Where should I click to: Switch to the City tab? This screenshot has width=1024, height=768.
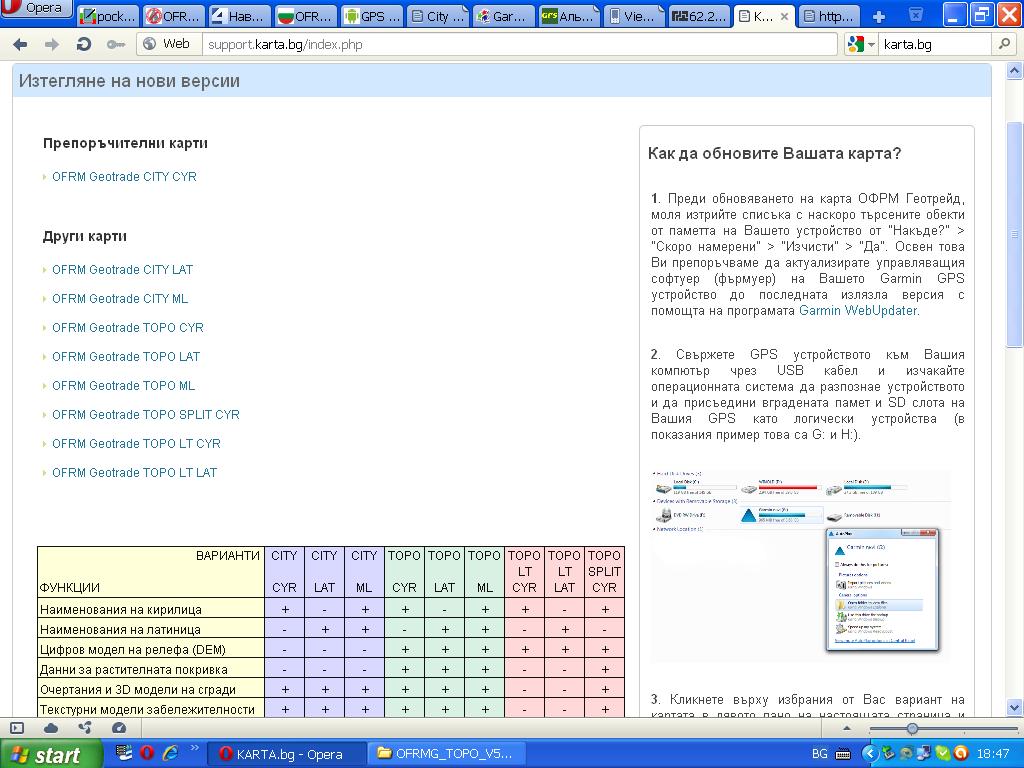point(436,16)
